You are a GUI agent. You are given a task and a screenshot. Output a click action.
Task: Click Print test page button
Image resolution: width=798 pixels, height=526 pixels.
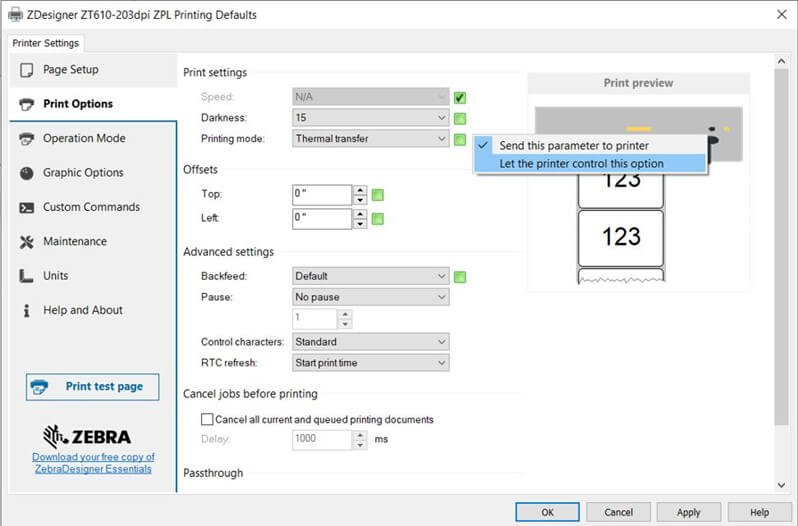(93, 387)
